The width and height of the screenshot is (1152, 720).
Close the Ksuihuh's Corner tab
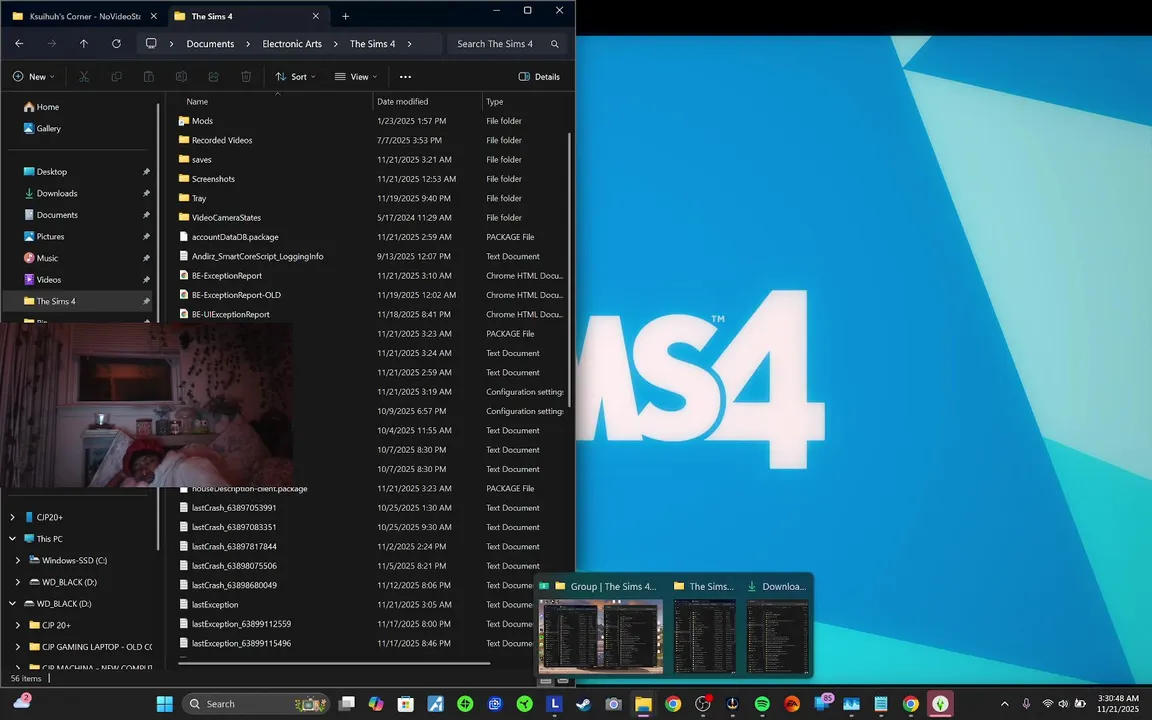tap(154, 16)
